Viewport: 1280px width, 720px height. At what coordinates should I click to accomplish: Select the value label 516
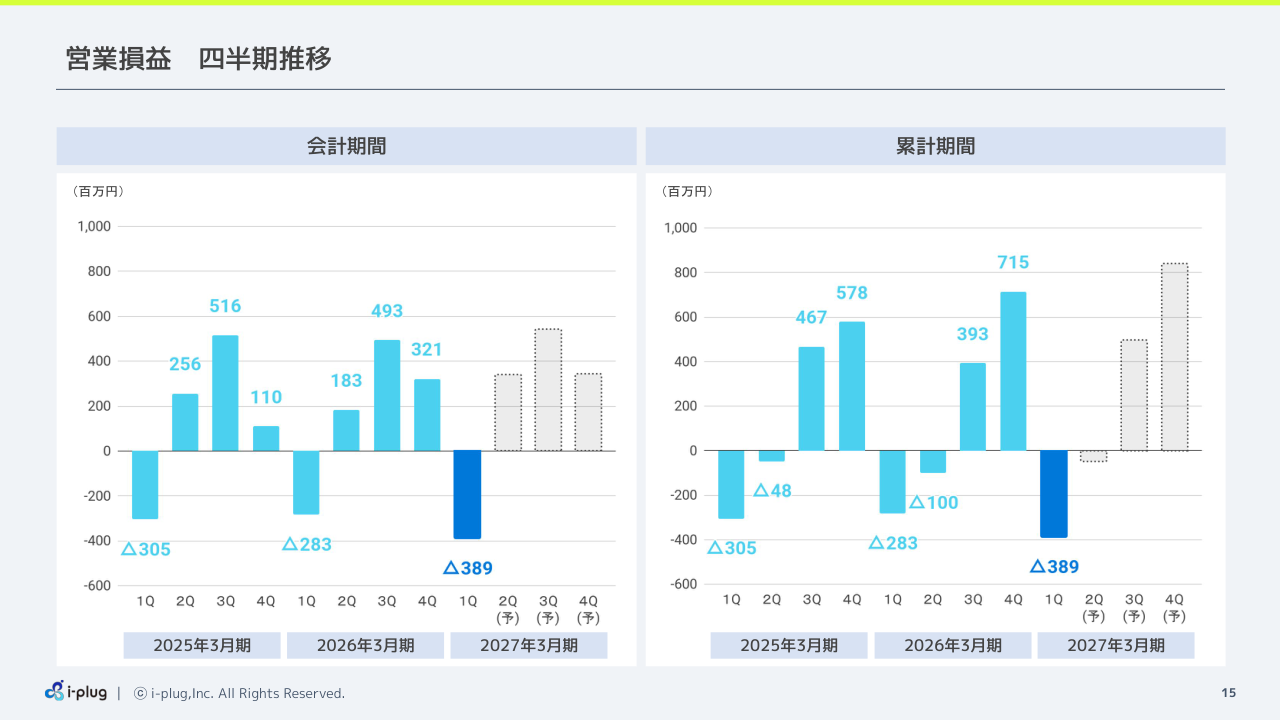225,306
